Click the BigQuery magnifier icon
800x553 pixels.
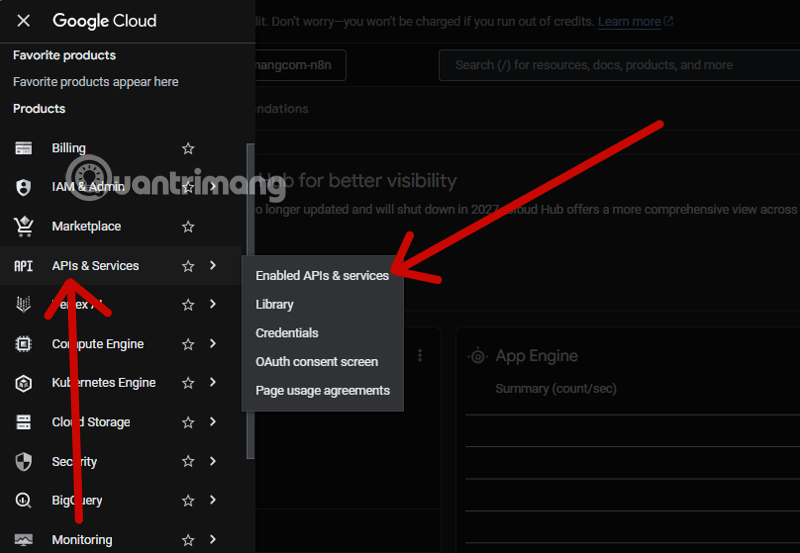point(23,500)
